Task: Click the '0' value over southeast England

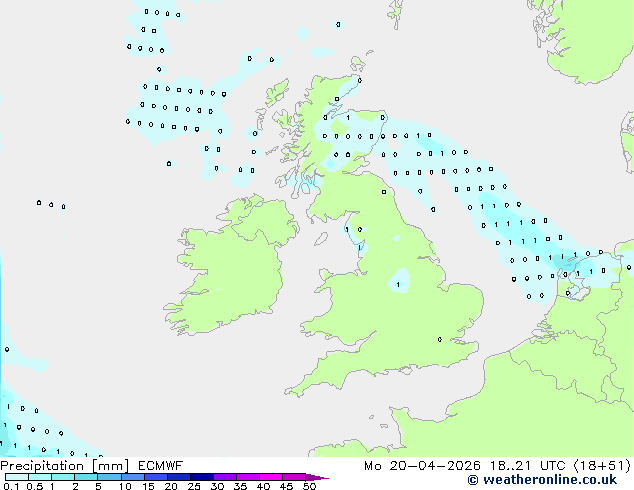Action: 440,339
